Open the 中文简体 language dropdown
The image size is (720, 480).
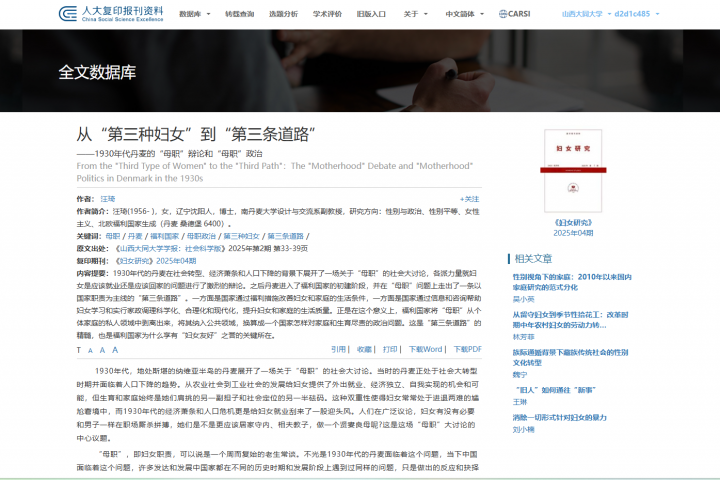[464, 14]
